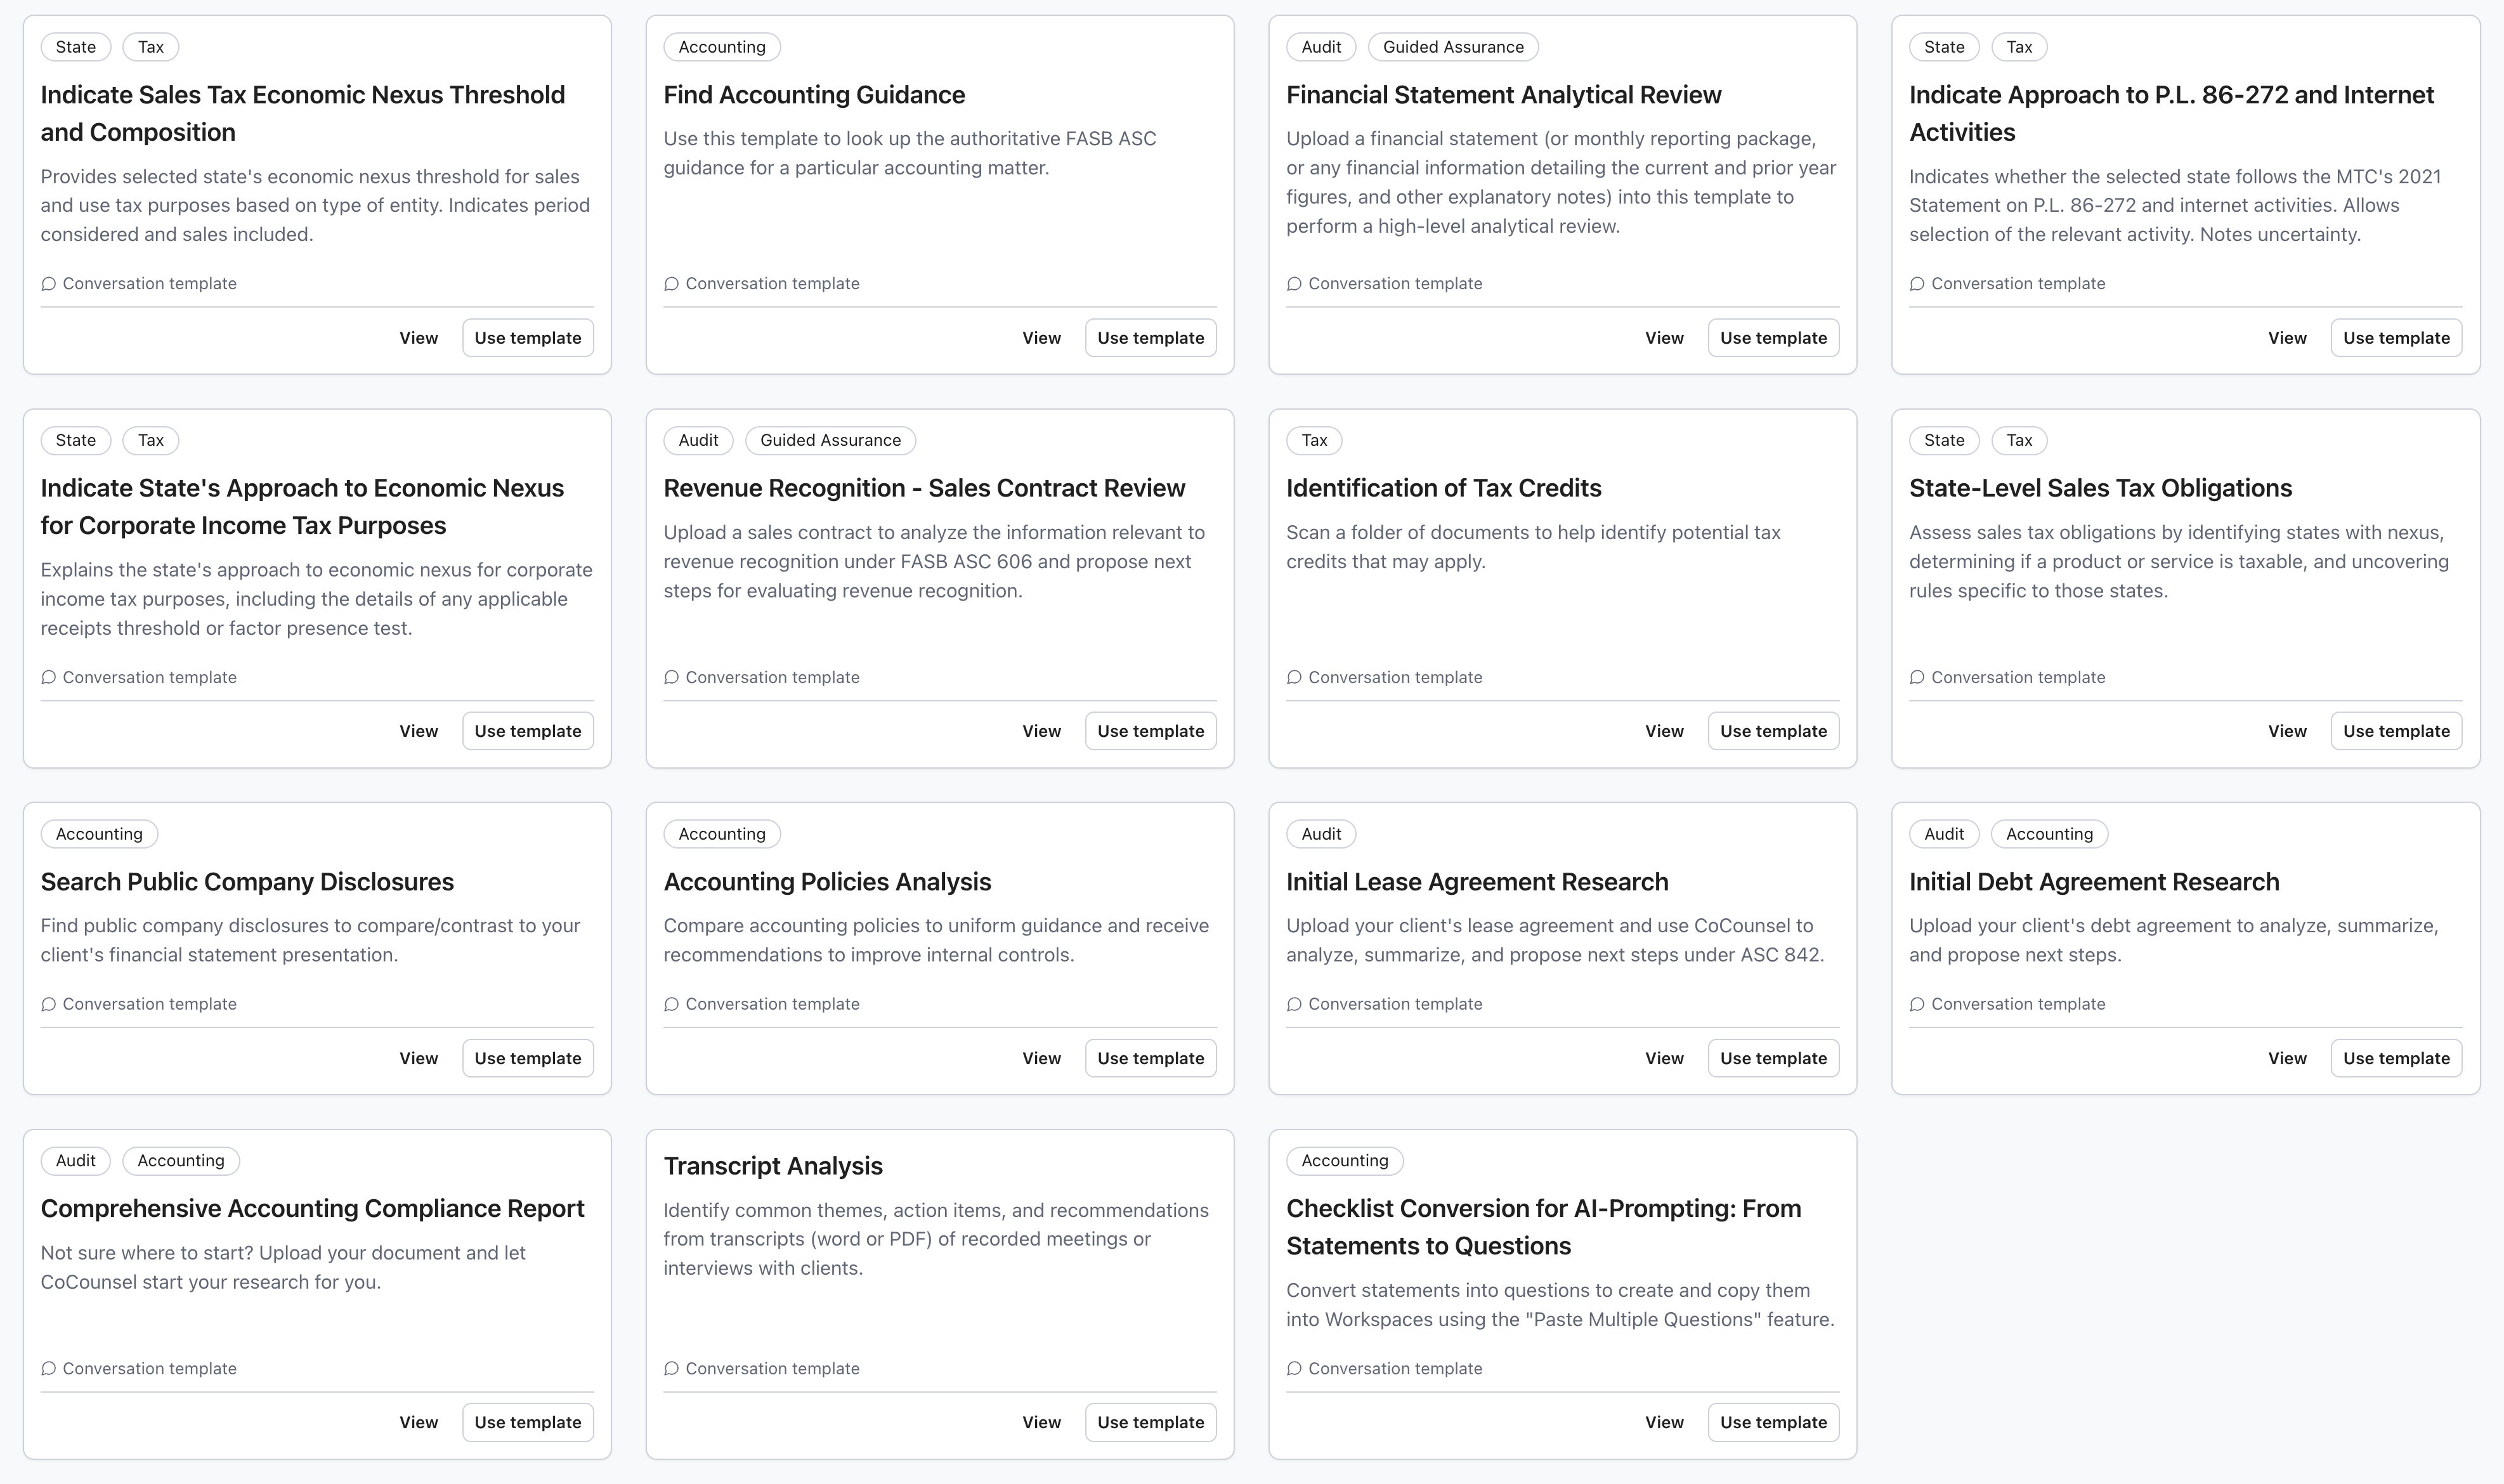The height and width of the screenshot is (1484, 2504).
Task: Click conversation icon on Identification of Tax Credits
Action: coord(1294,677)
